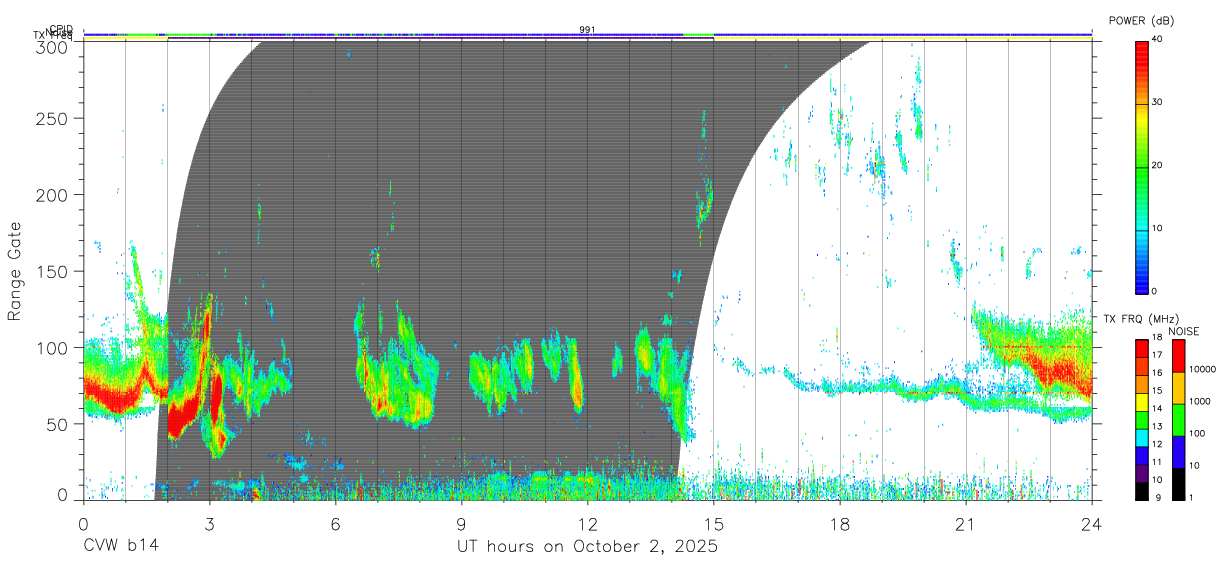Viewport: 1228px width, 567px height.
Task: Click the 3 tick on the UT hours axis
Action: (x=209, y=523)
